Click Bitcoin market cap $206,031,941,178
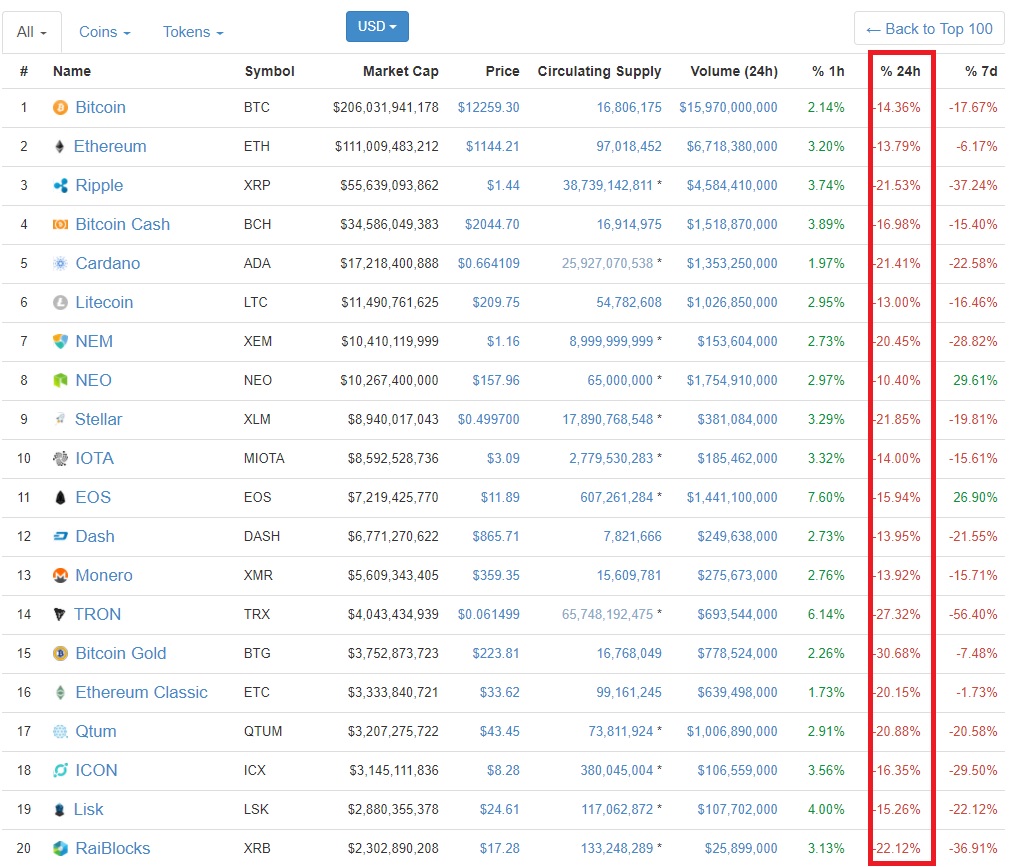Viewport: 1032px width, 867px height. click(x=386, y=107)
